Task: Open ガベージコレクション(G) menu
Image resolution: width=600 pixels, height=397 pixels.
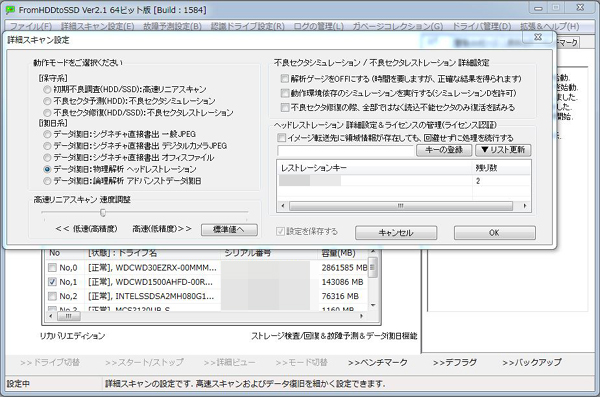Action: pos(398,26)
